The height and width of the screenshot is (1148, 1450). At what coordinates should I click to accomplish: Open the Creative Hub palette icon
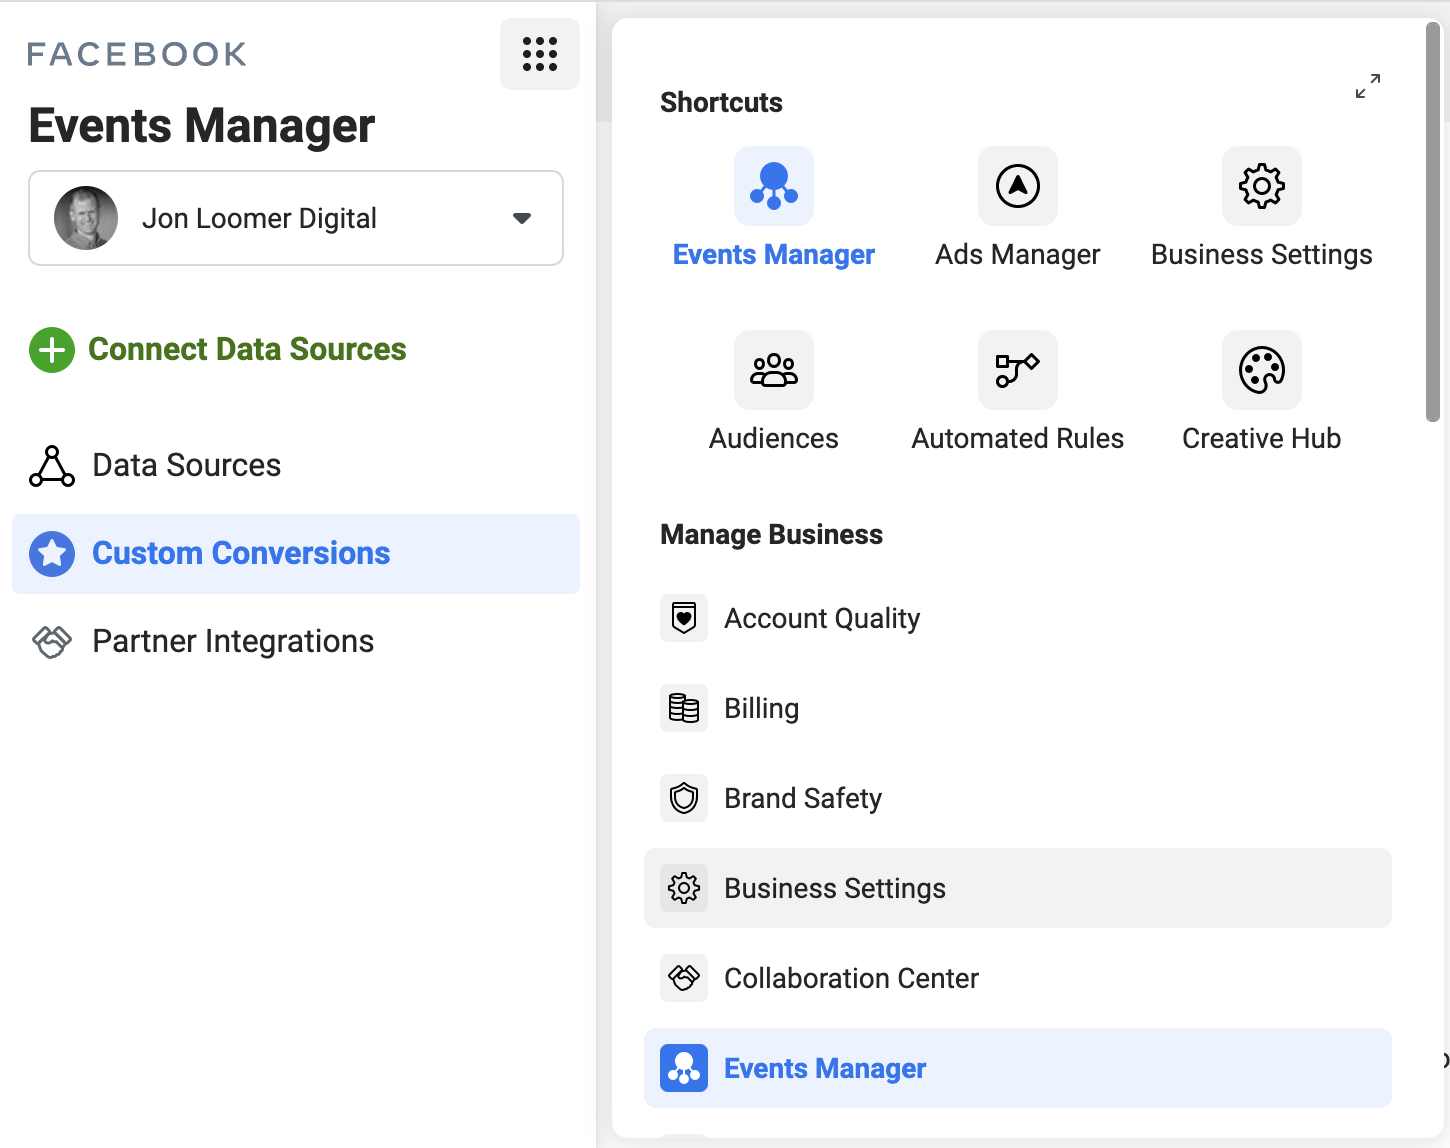1262,370
